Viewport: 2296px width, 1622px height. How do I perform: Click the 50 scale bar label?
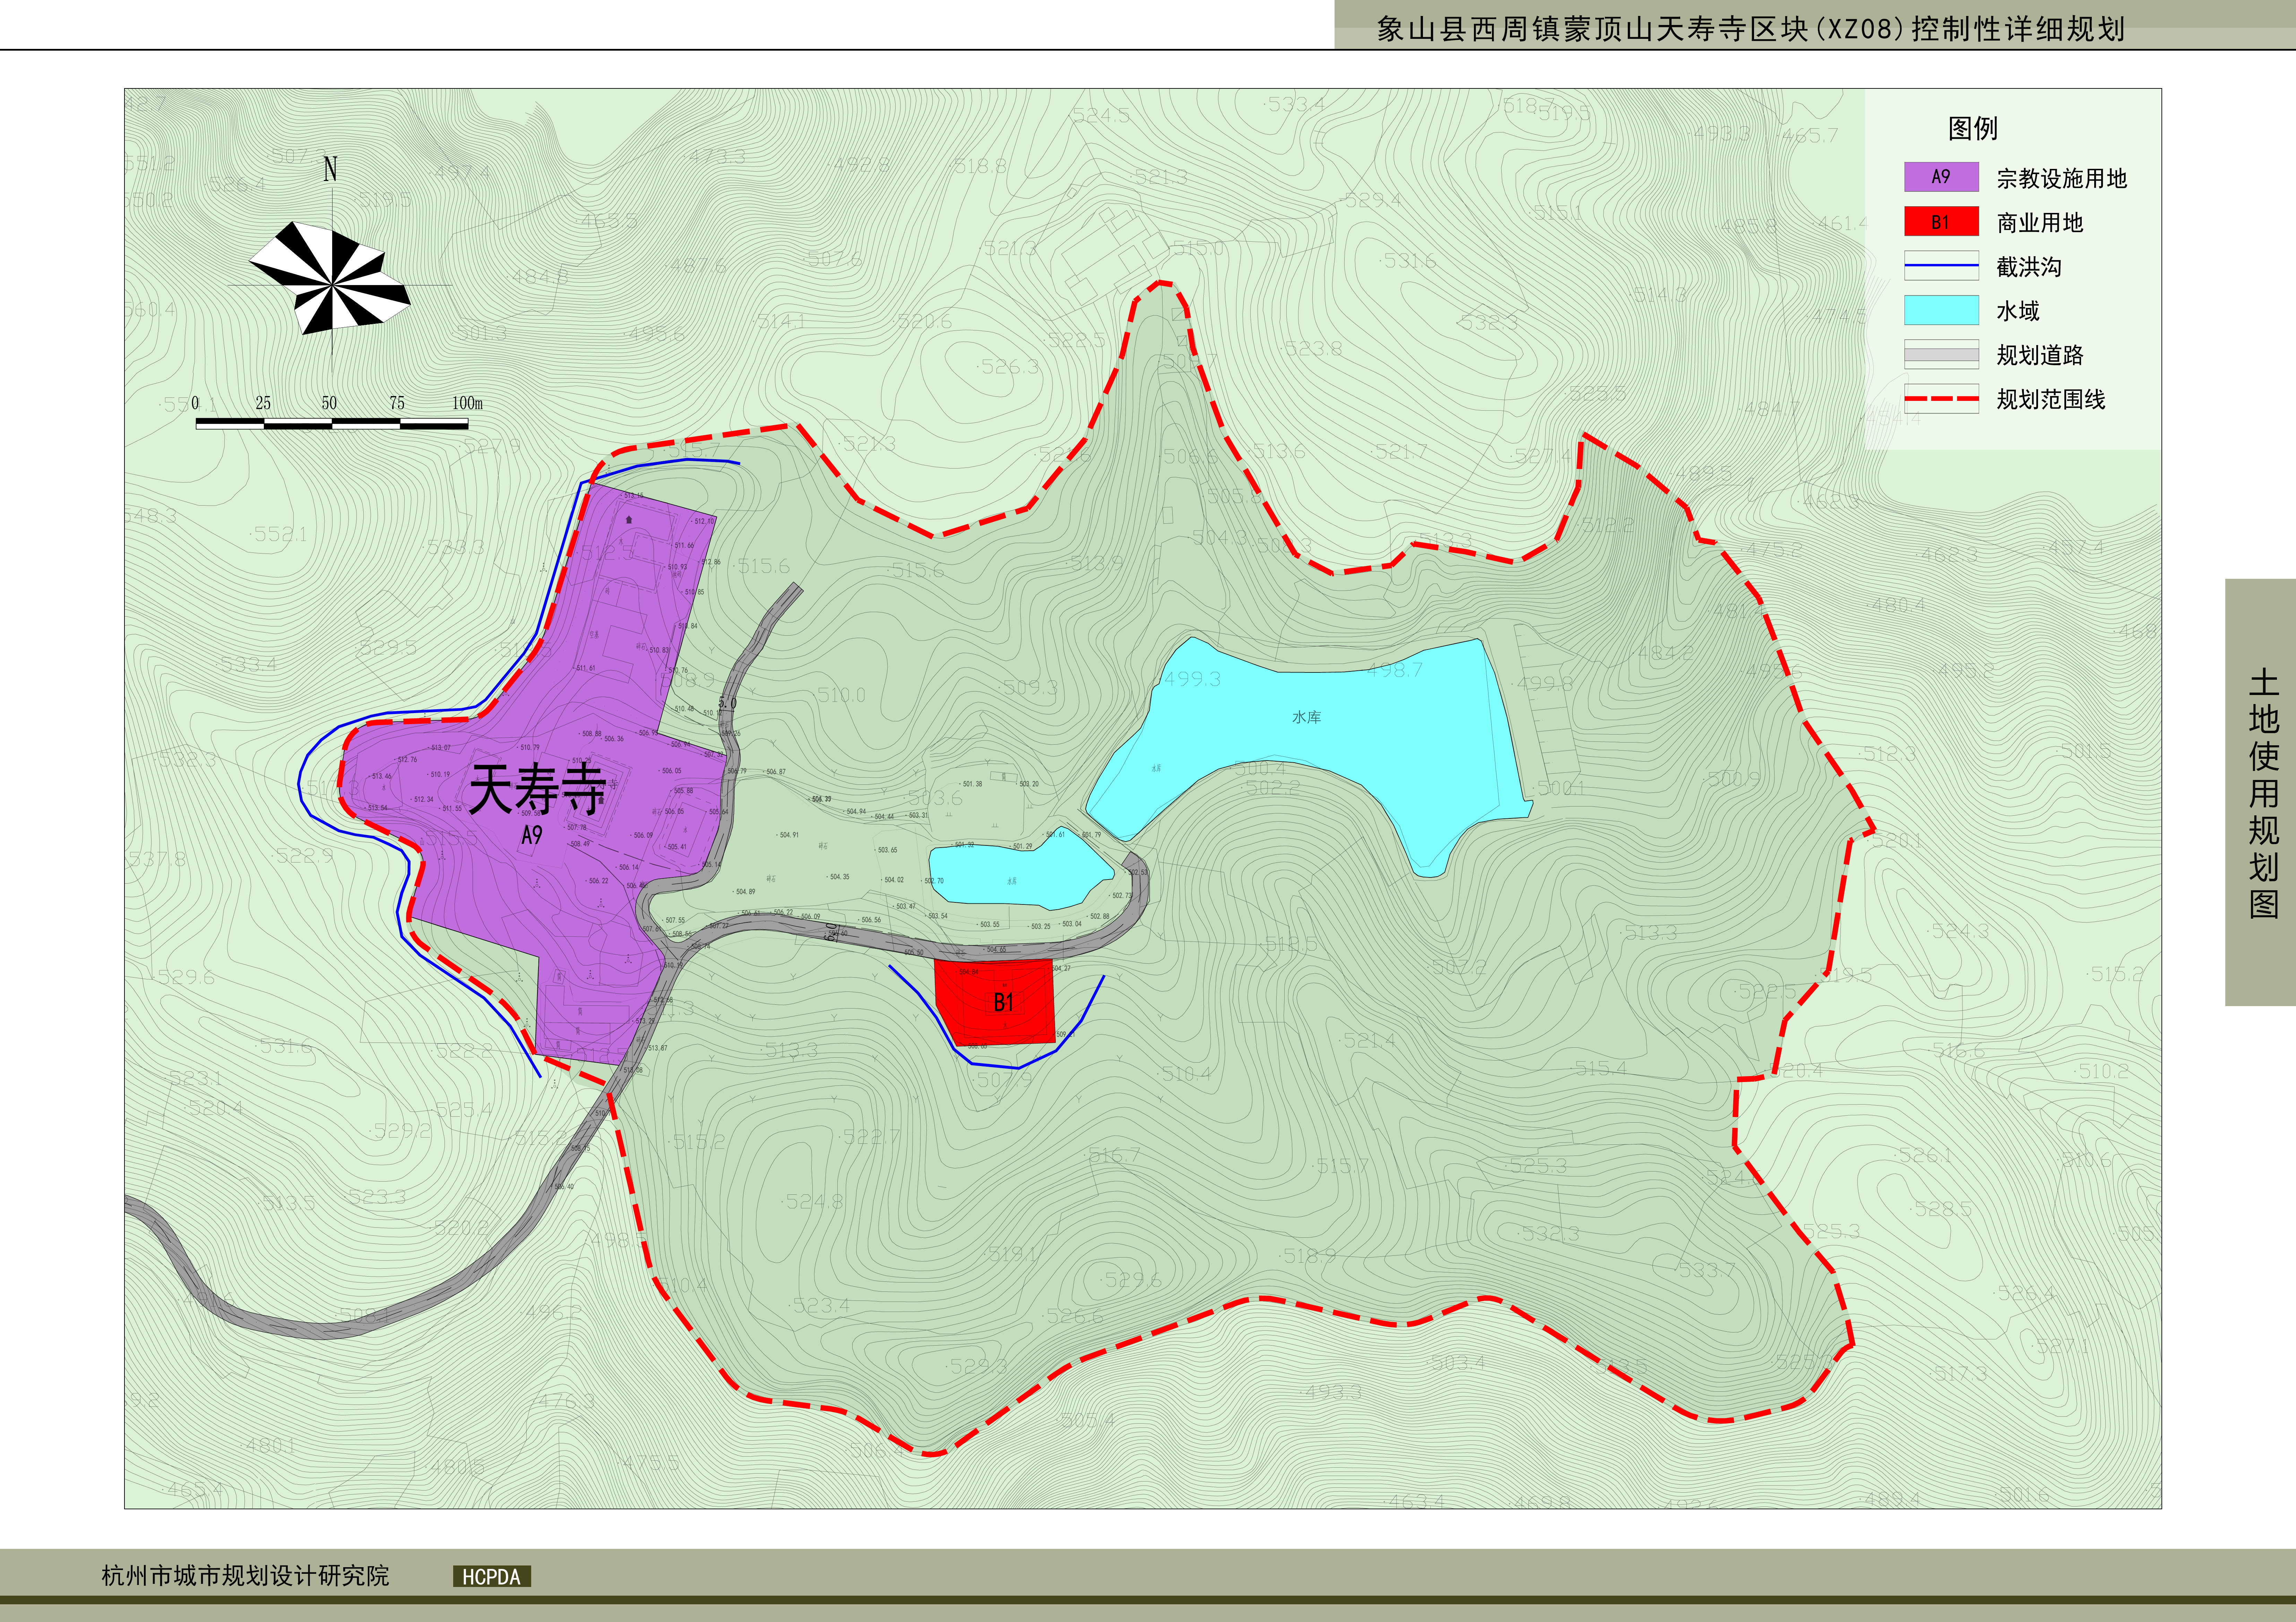pyautogui.click(x=329, y=403)
